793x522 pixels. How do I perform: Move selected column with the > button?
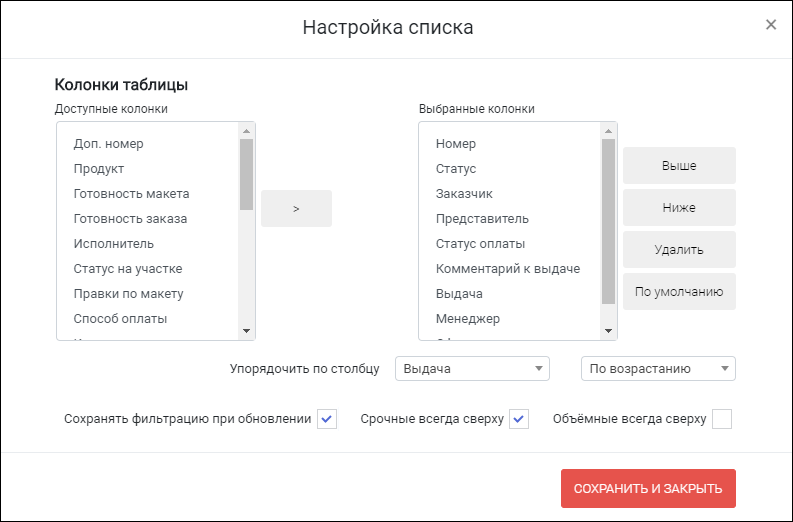[296, 208]
